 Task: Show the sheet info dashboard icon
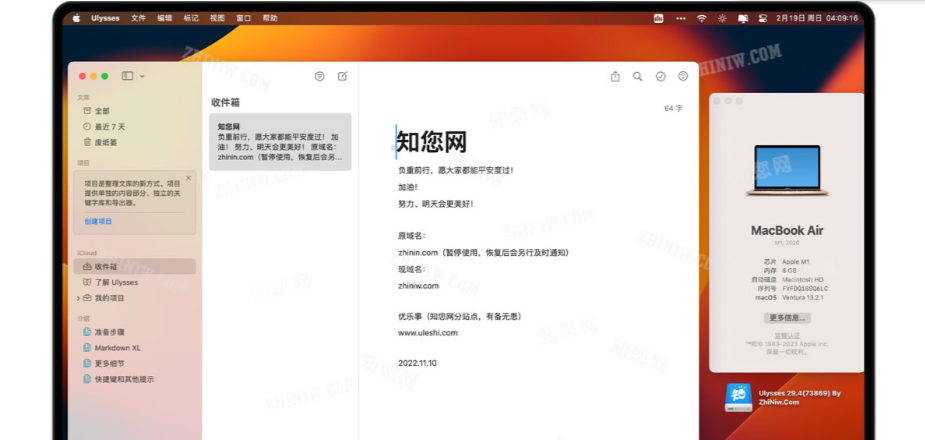click(683, 76)
